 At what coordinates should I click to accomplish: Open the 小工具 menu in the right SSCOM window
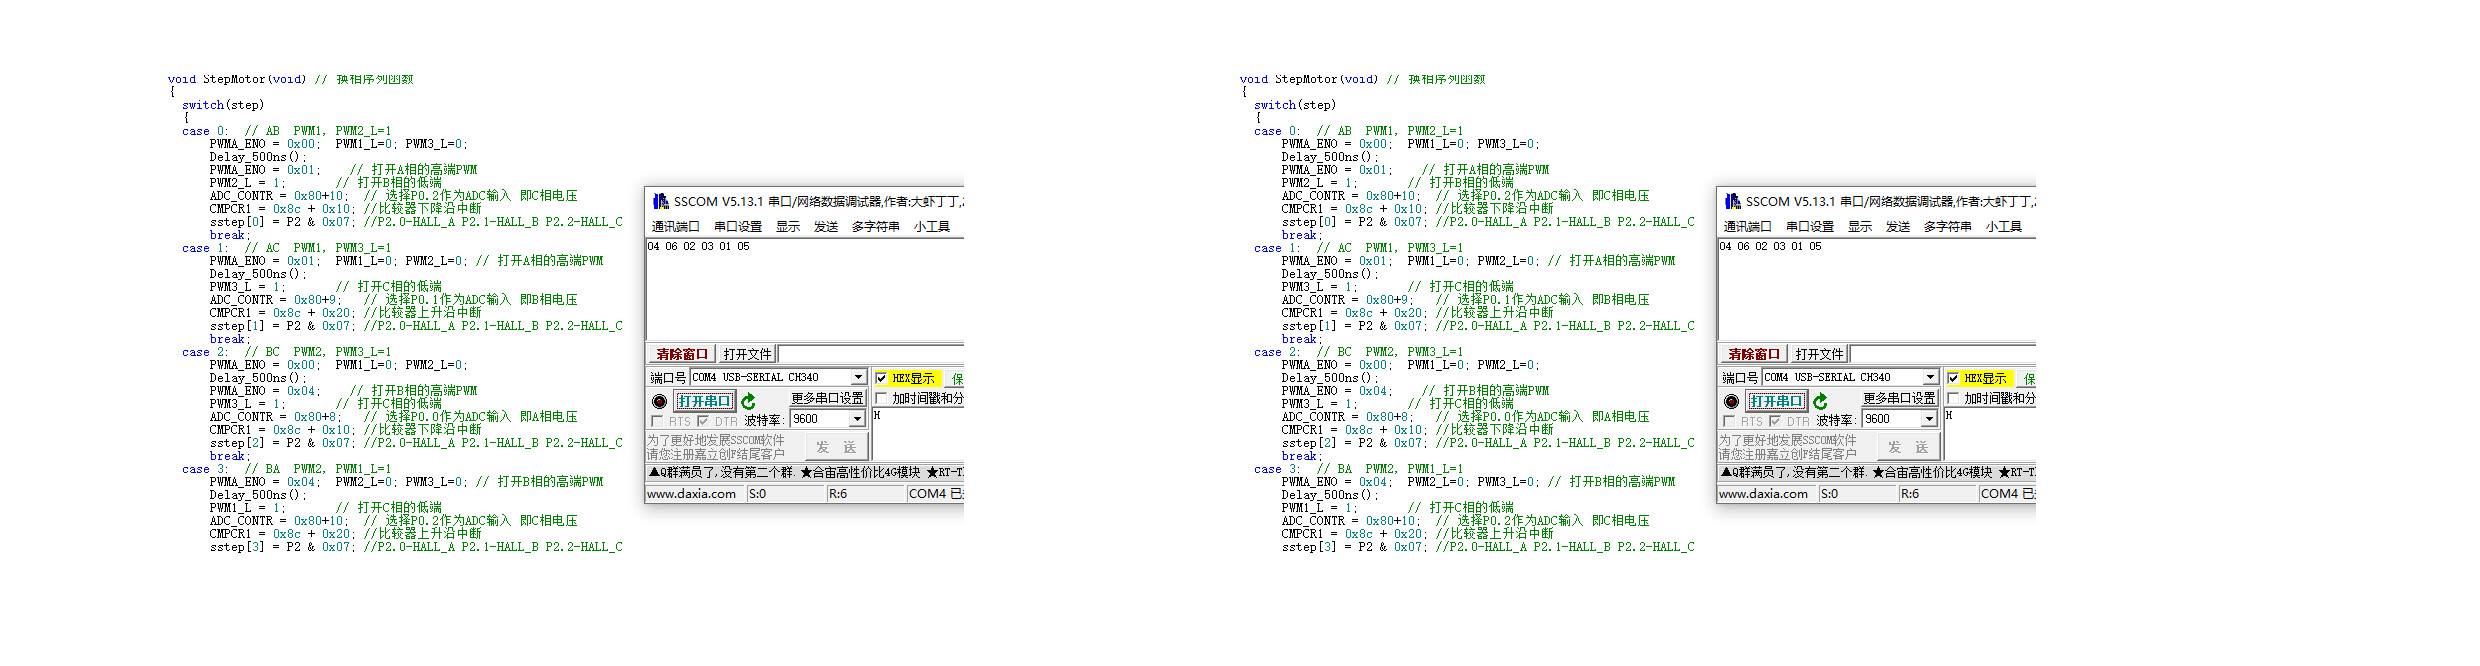(x=2003, y=227)
